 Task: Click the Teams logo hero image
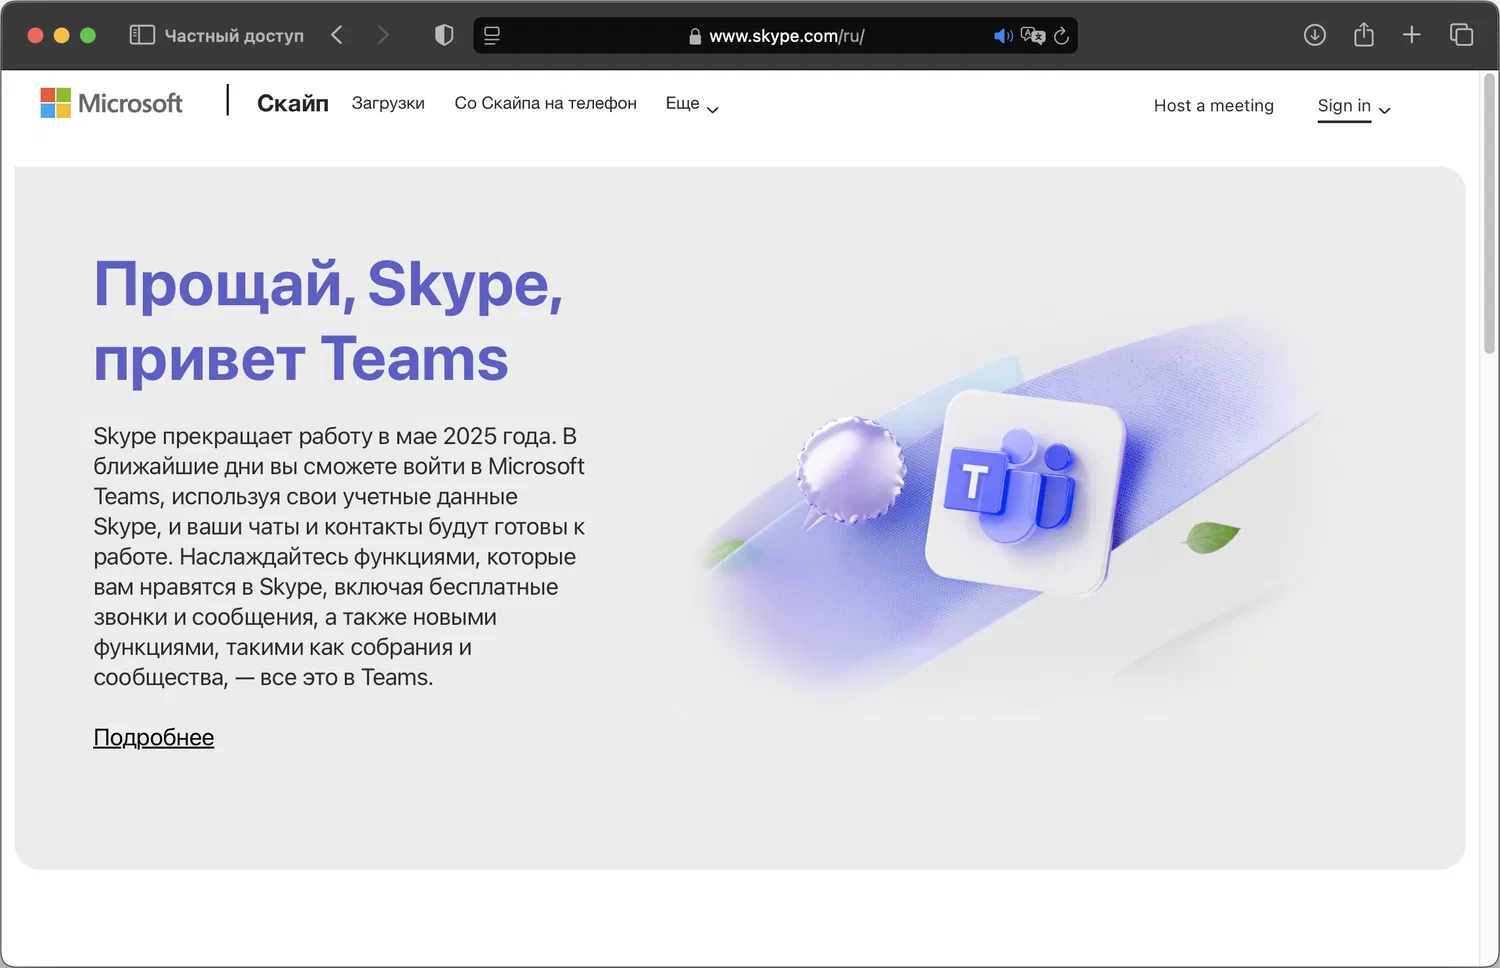coord(1025,492)
